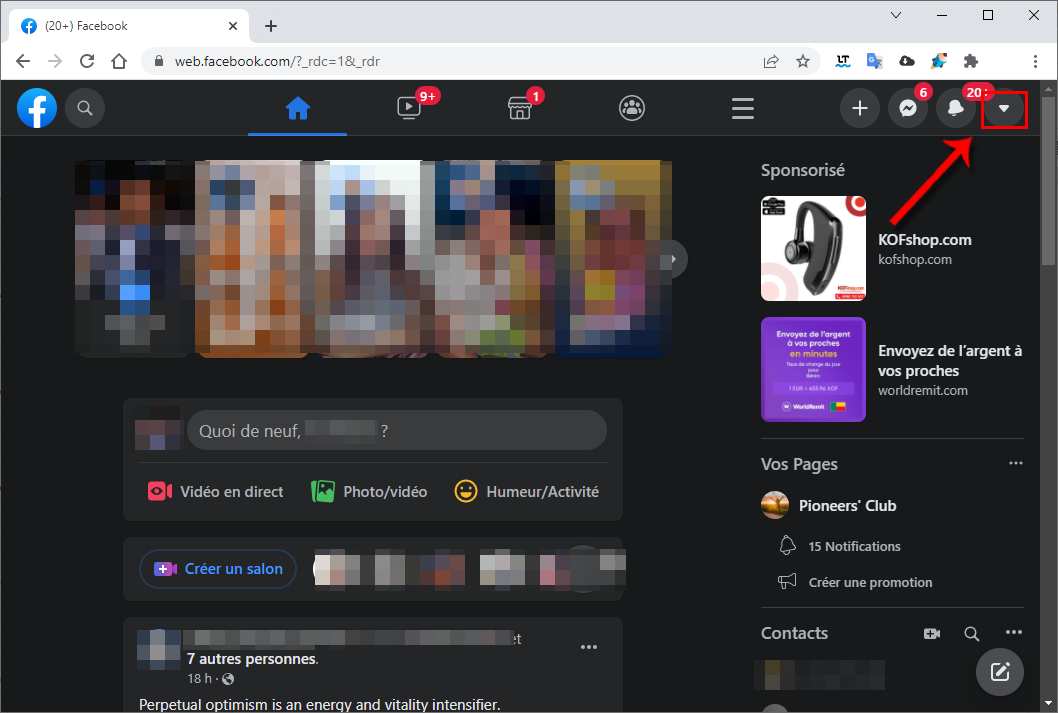Close the Facebook browser tab
1058x713 pixels.
click(x=233, y=26)
